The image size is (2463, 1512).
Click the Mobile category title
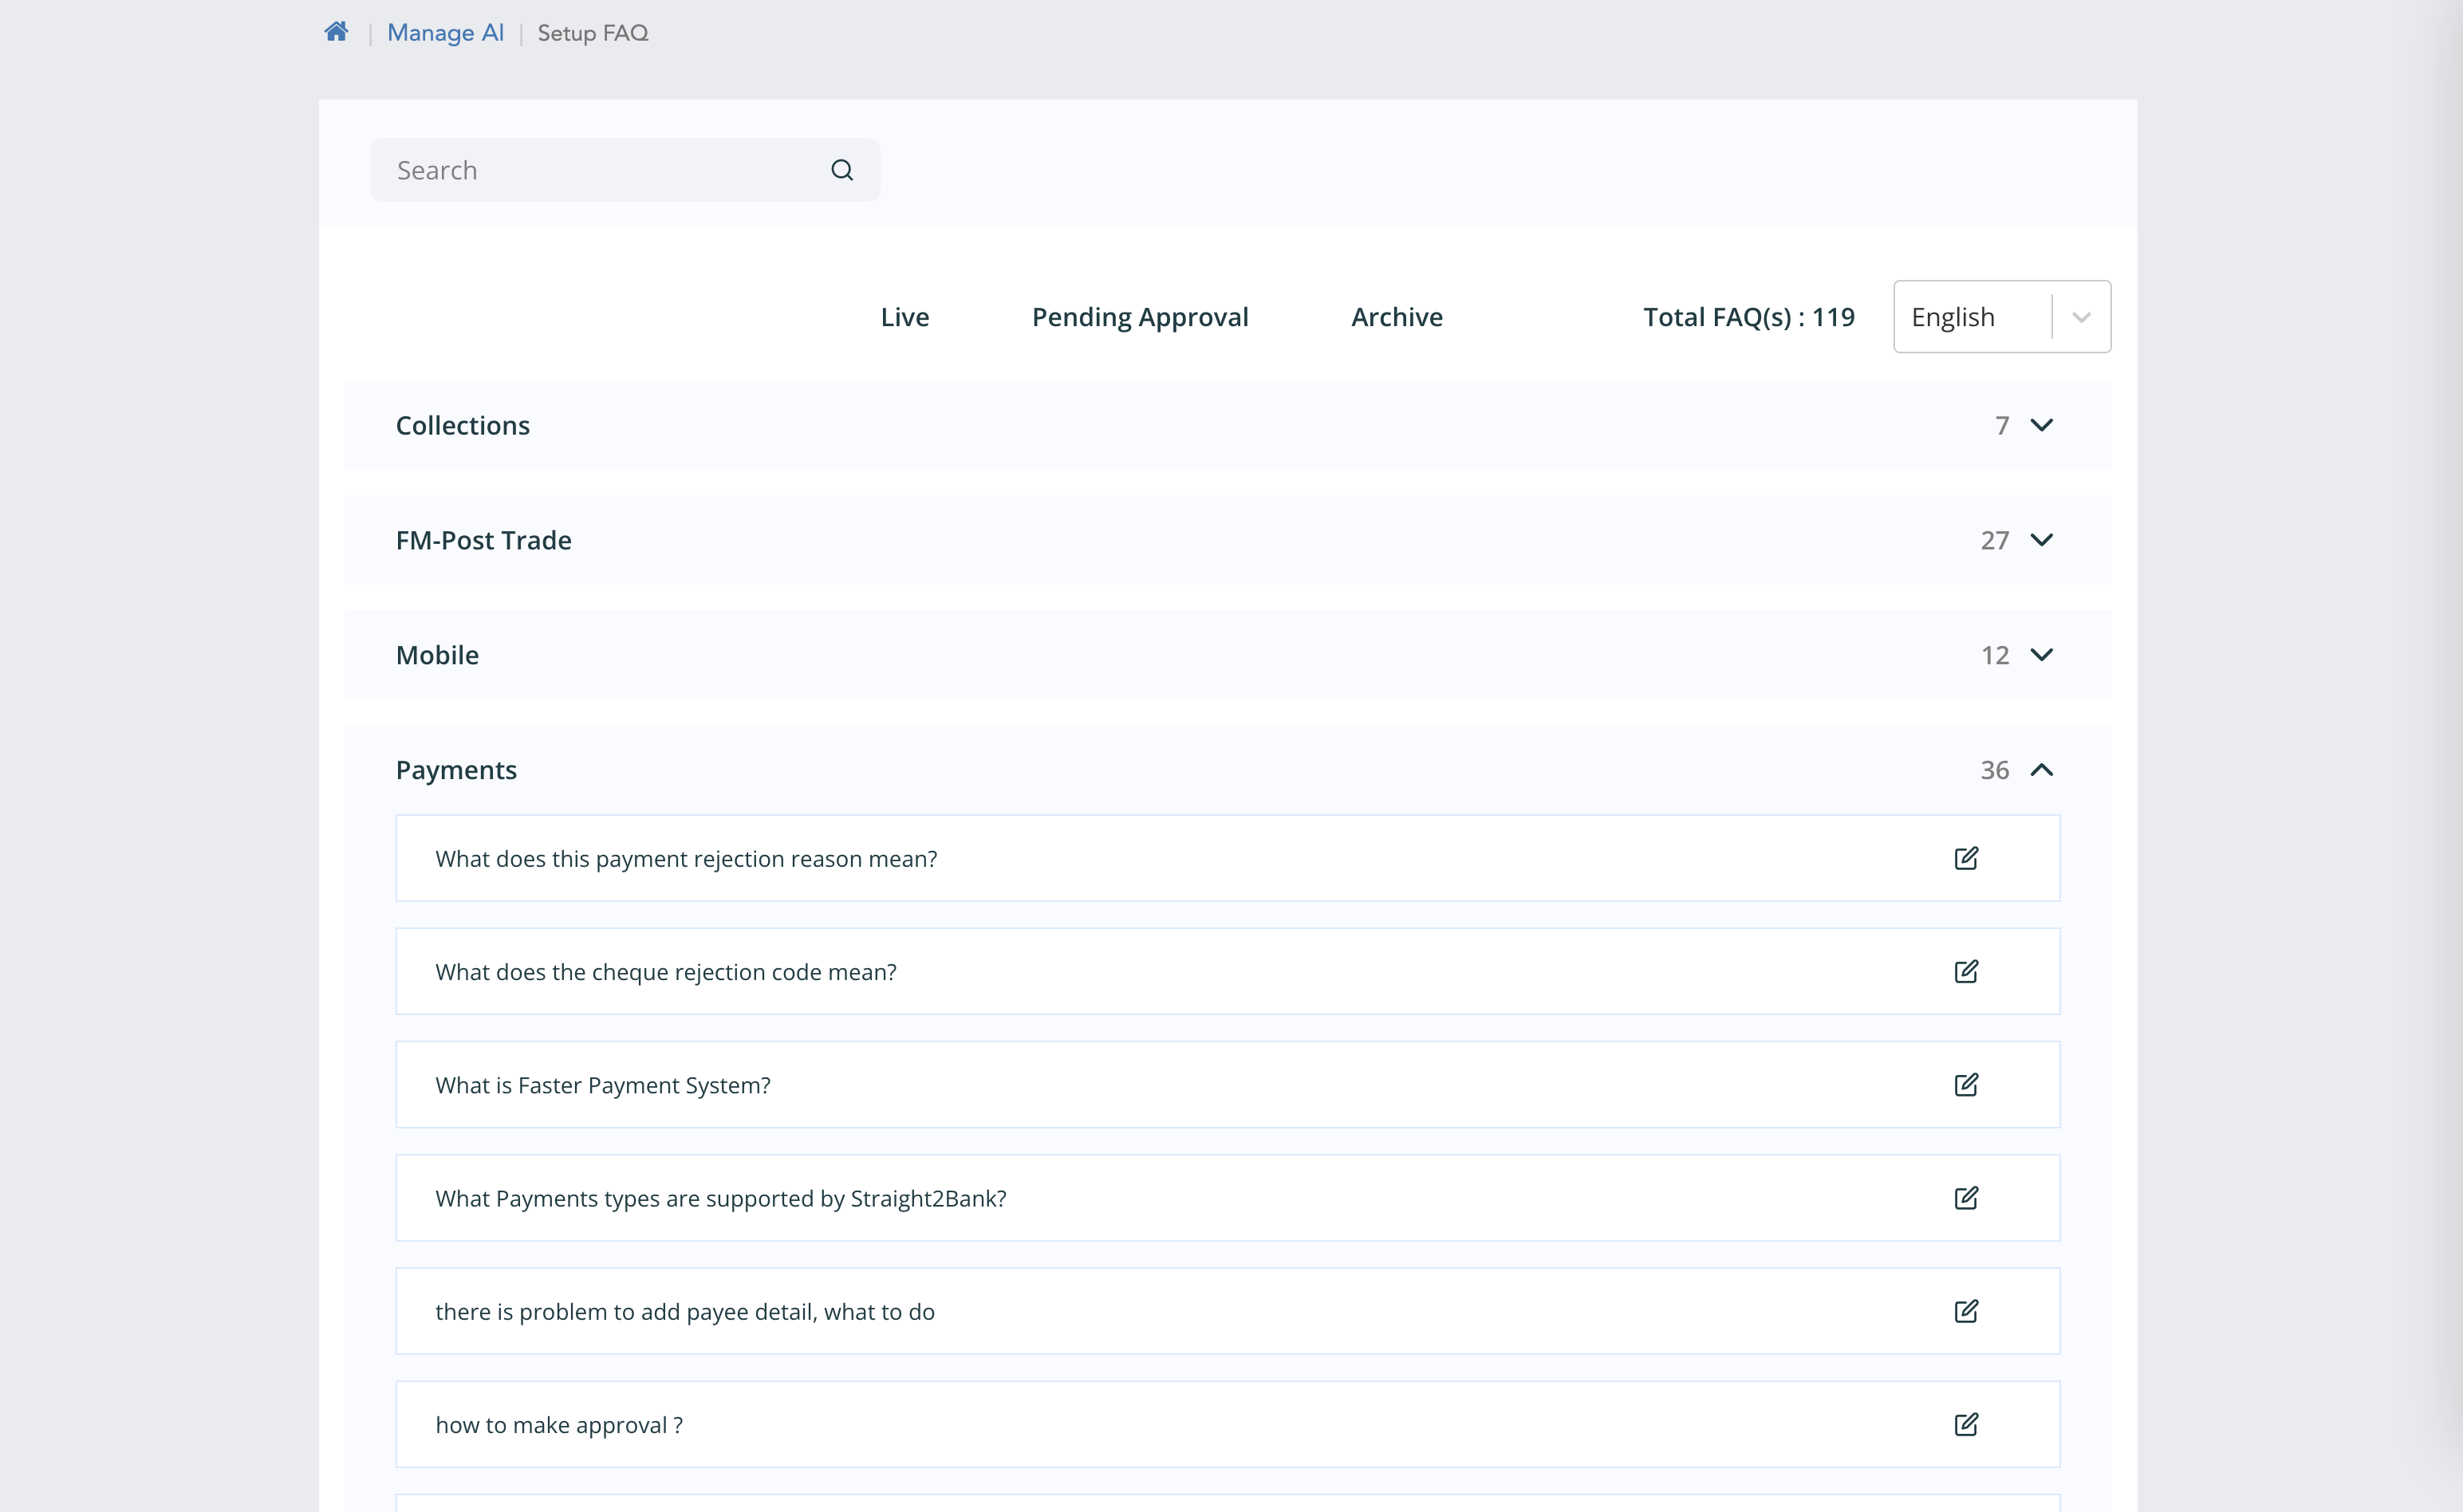pos(437,655)
